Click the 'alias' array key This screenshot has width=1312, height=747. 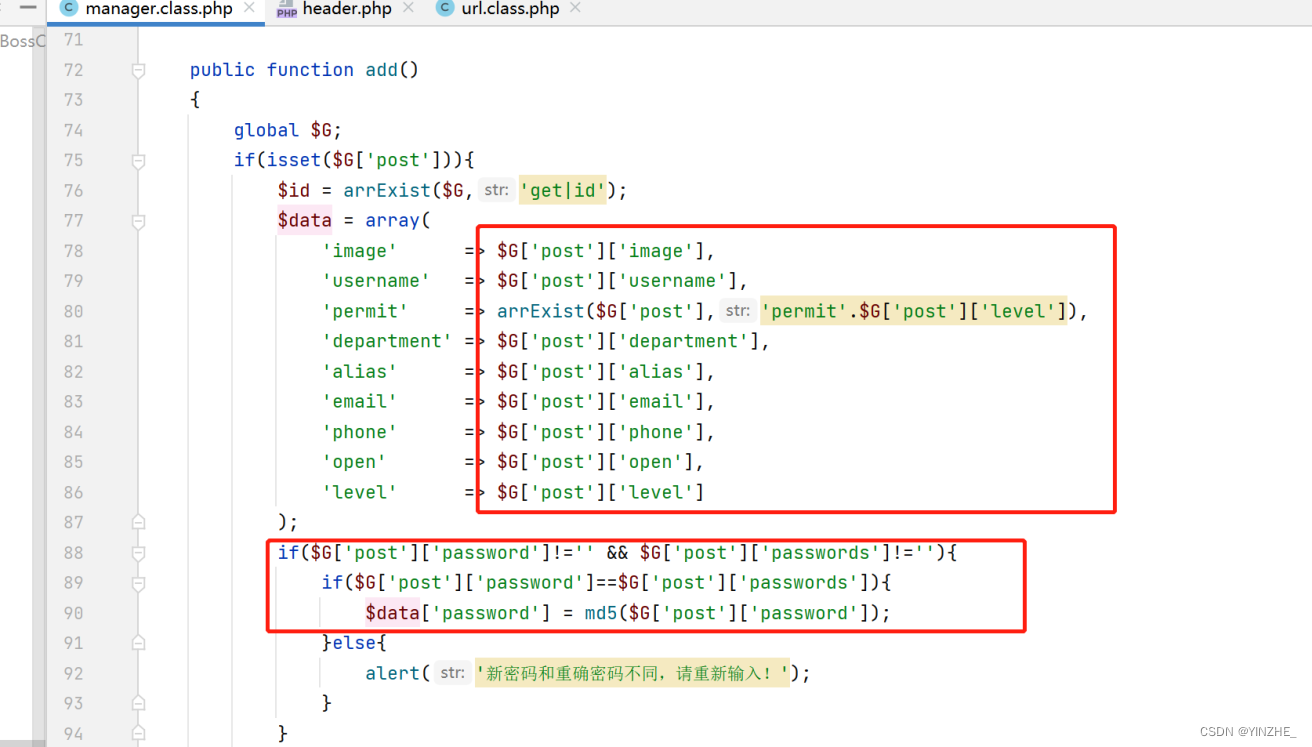[359, 371]
